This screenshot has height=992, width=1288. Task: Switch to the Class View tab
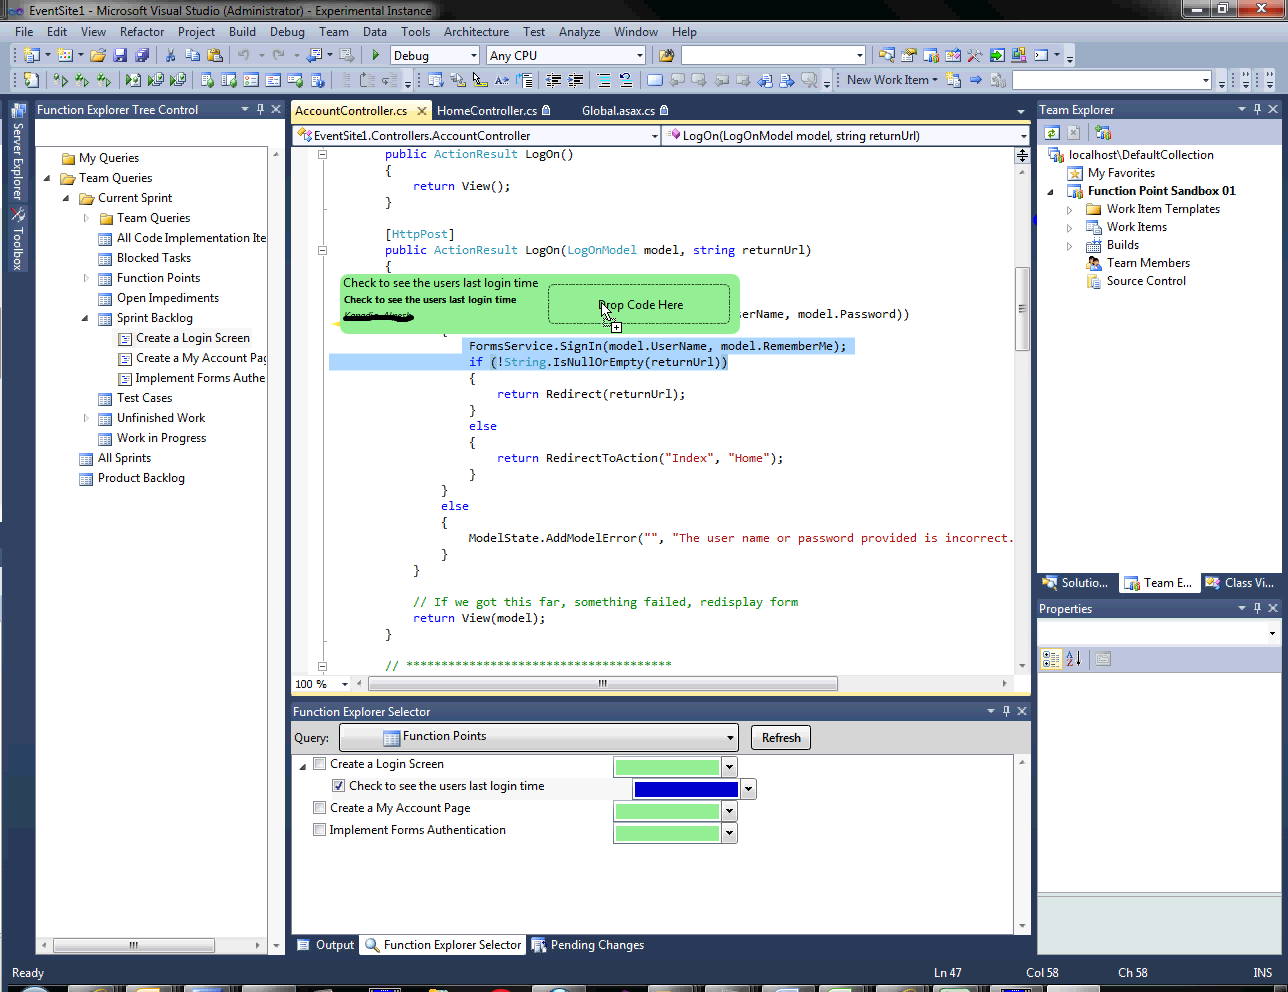[1240, 583]
